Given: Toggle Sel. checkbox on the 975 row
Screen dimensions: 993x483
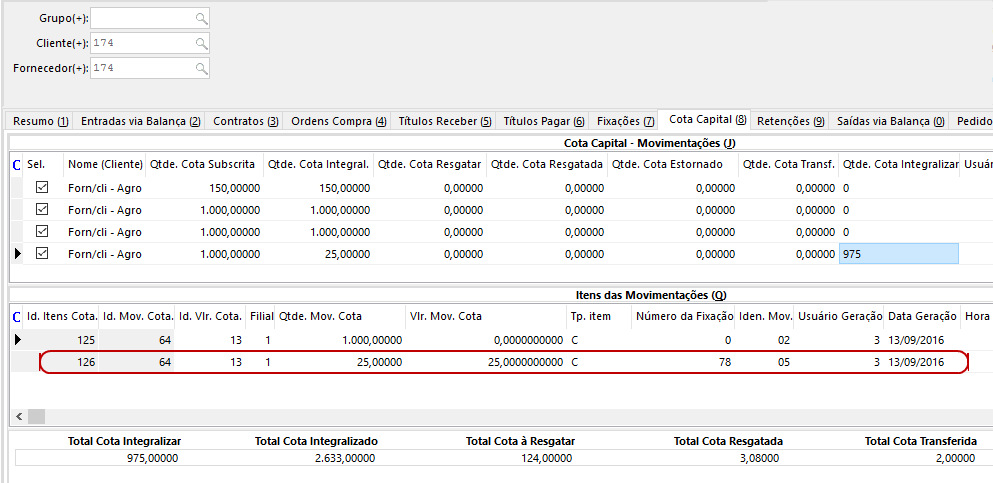Looking at the screenshot, I should pyautogui.click(x=42, y=254).
